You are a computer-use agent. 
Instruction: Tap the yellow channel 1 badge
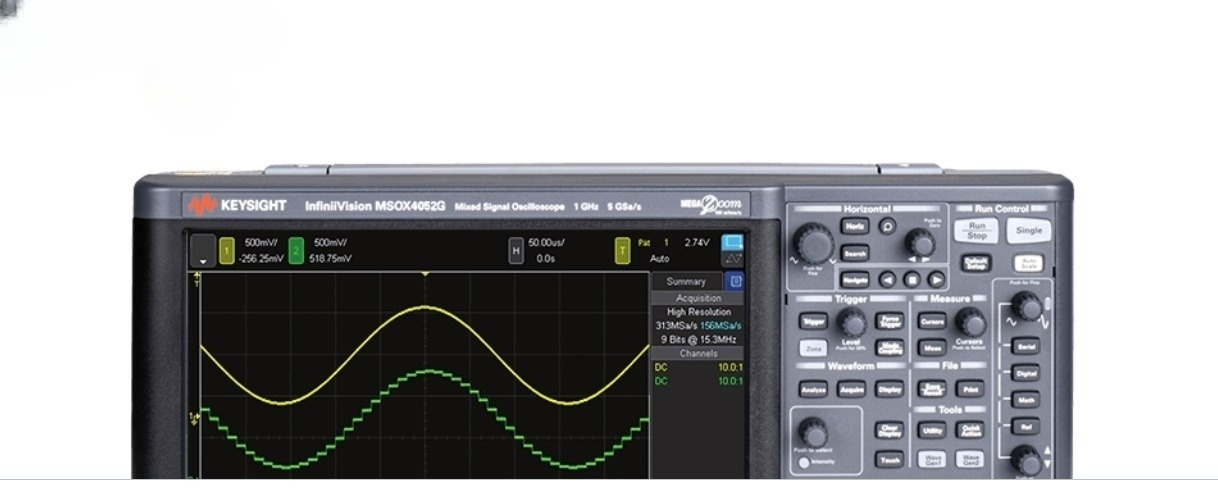pos(227,250)
